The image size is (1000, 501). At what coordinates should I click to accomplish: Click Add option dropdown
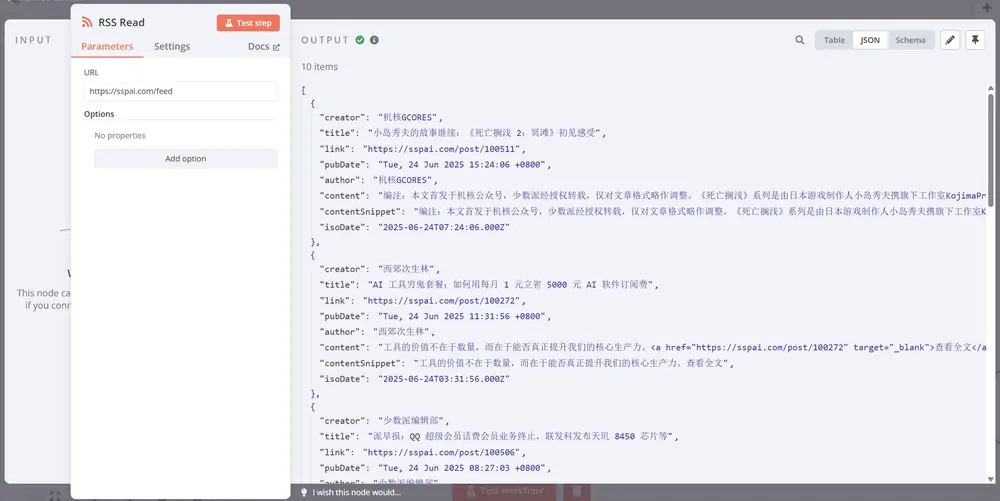186,159
